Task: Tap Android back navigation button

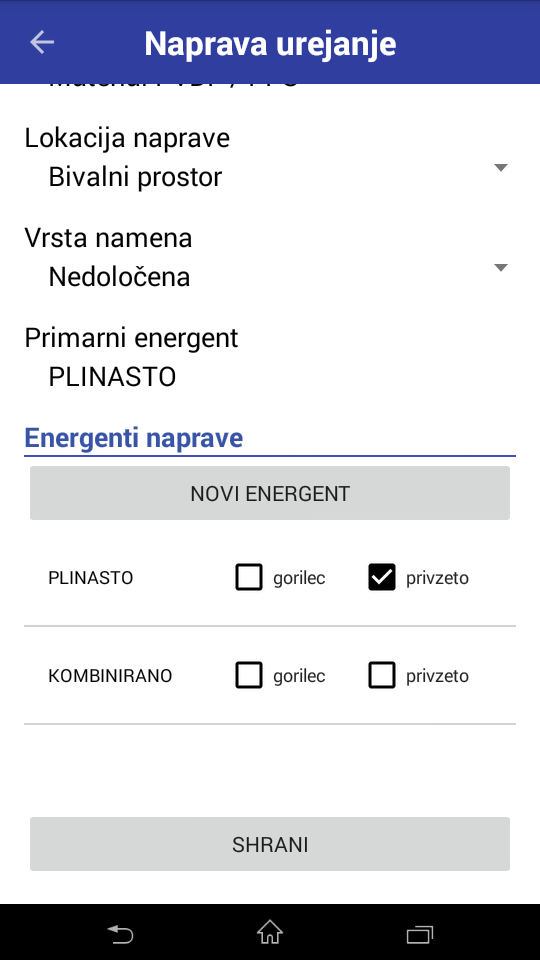Action: (x=121, y=934)
